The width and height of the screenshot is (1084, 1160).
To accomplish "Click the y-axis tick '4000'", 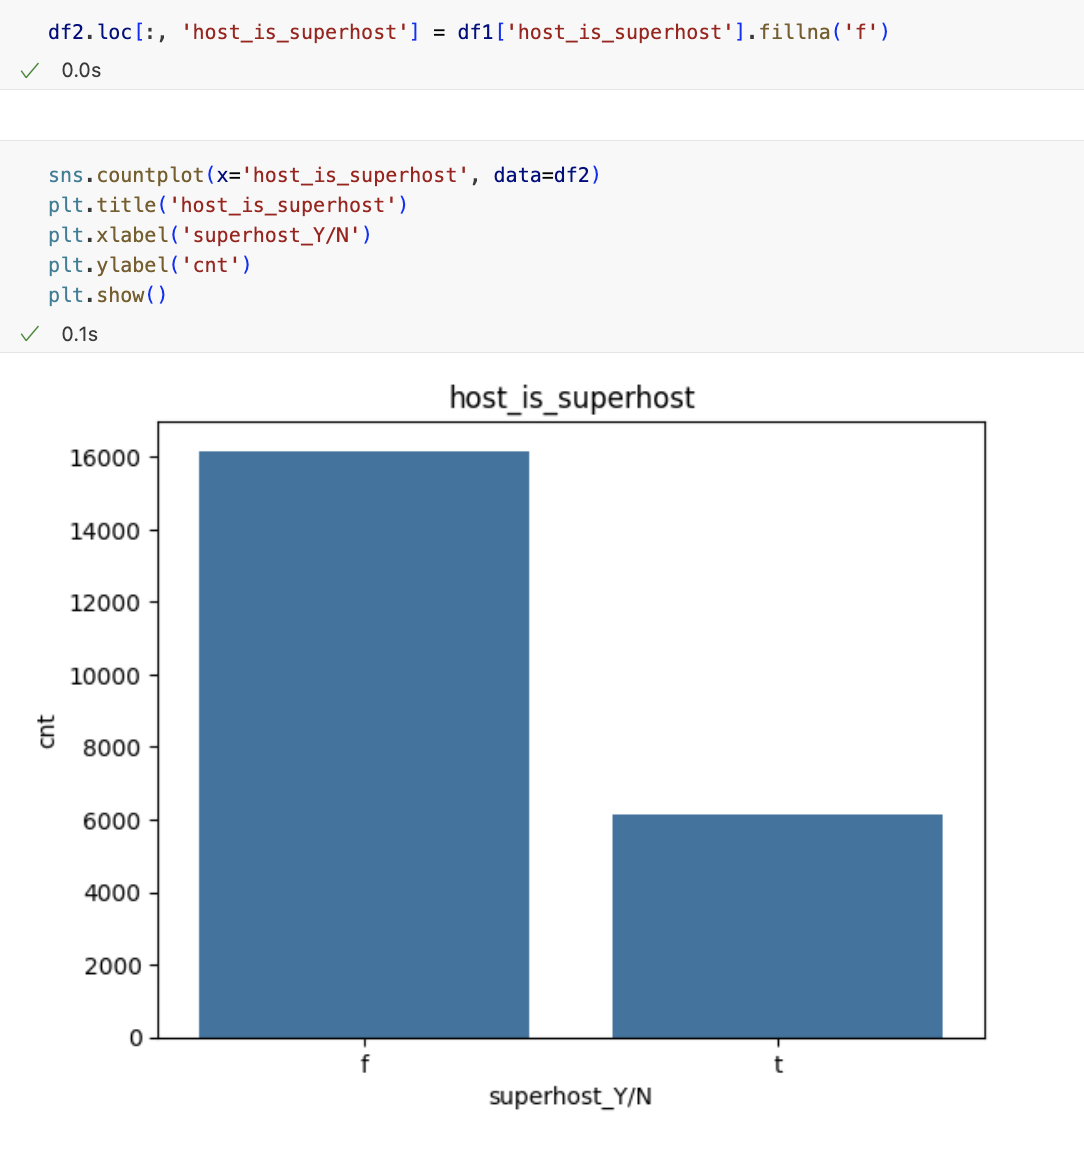I will 112,893.
